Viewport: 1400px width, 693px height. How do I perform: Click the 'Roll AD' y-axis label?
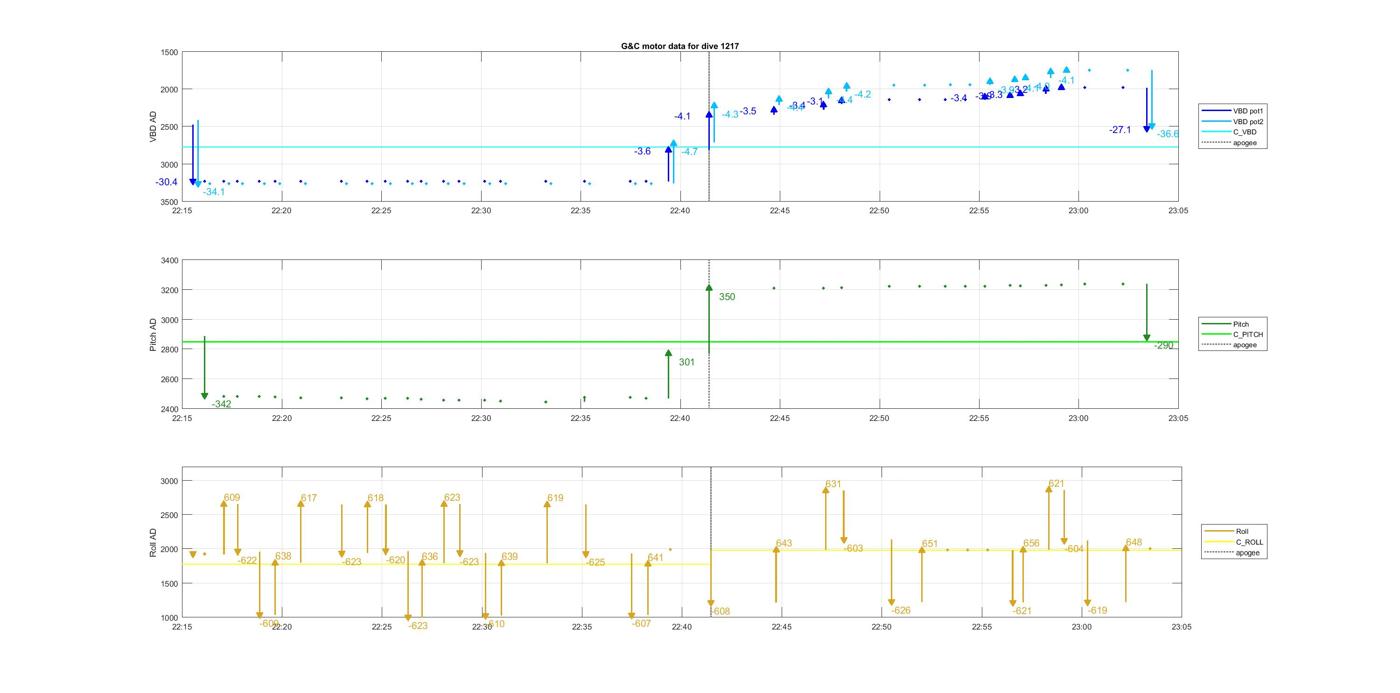click(154, 541)
